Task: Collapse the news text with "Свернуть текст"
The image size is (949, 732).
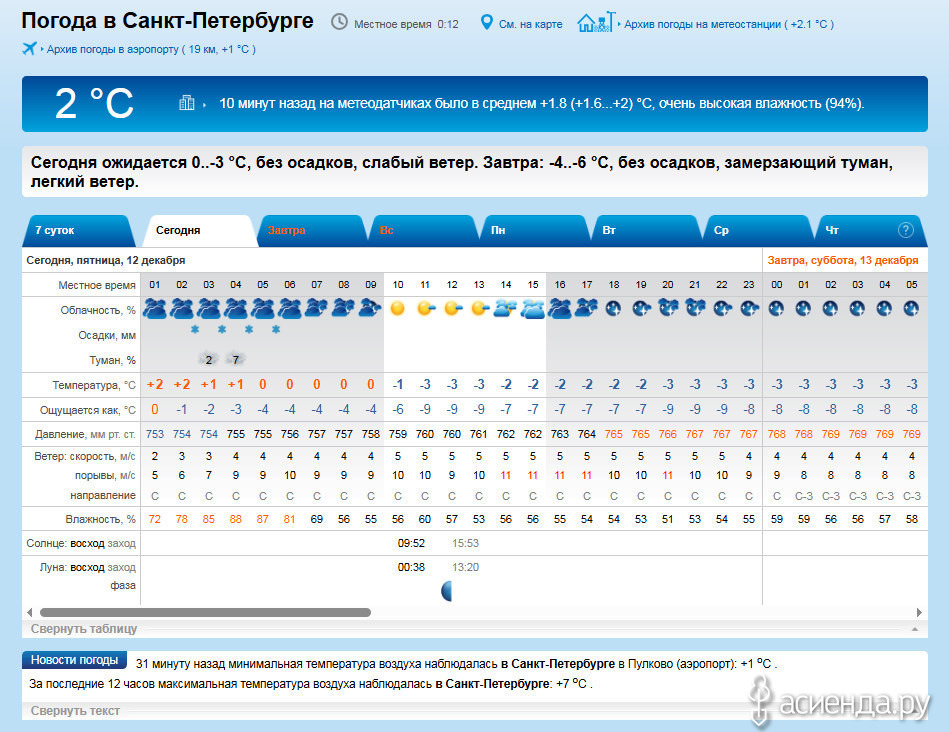Action: point(75,711)
